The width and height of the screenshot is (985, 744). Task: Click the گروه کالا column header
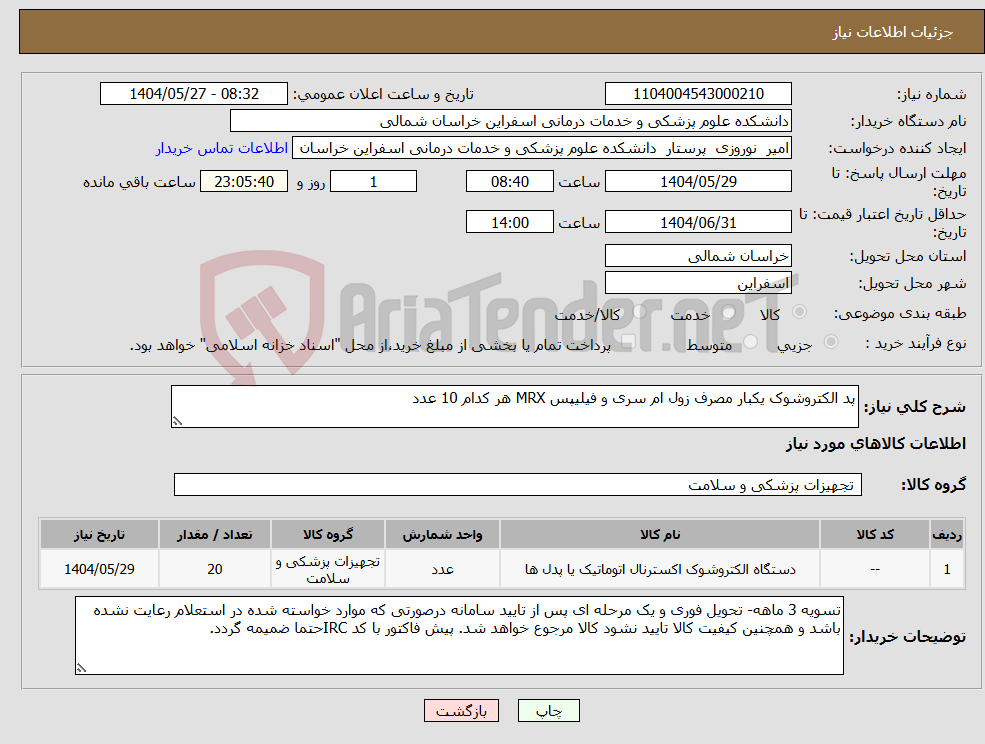point(328,535)
